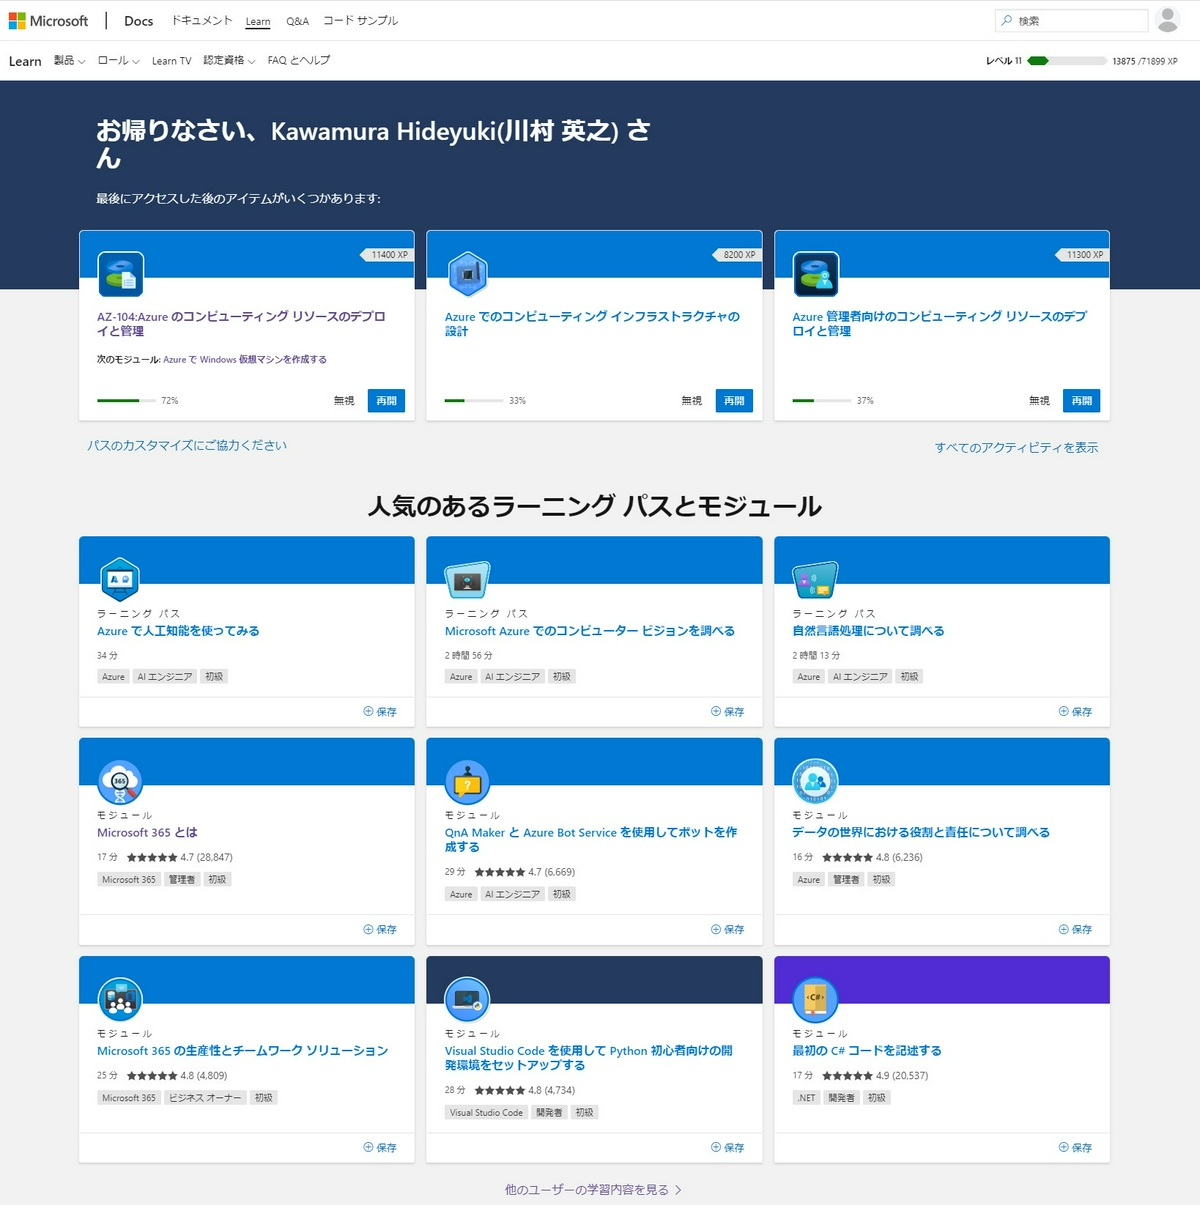Click the Microsoft 365 teamwork solutions badge
Image resolution: width=1200 pixels, height=1205 pixels.
click(x=120, y=999)
